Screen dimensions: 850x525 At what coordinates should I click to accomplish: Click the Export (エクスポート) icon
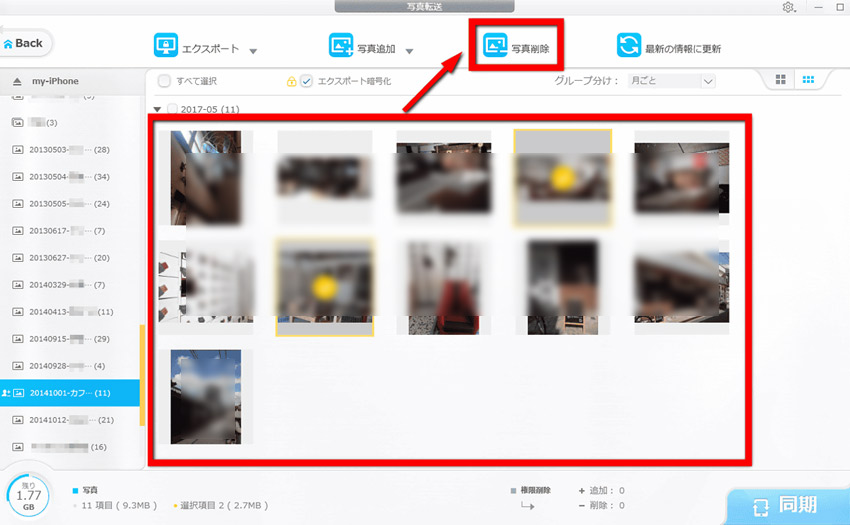tap(165, 47)
